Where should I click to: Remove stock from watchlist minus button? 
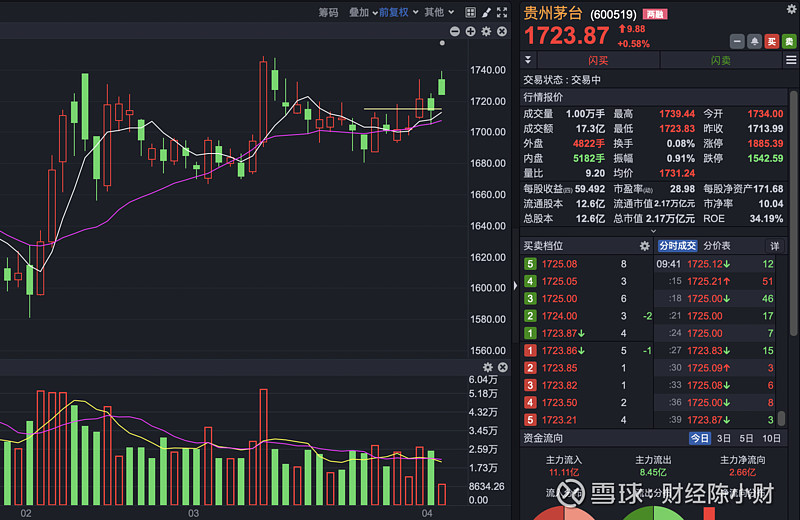(x=737, y=41)
